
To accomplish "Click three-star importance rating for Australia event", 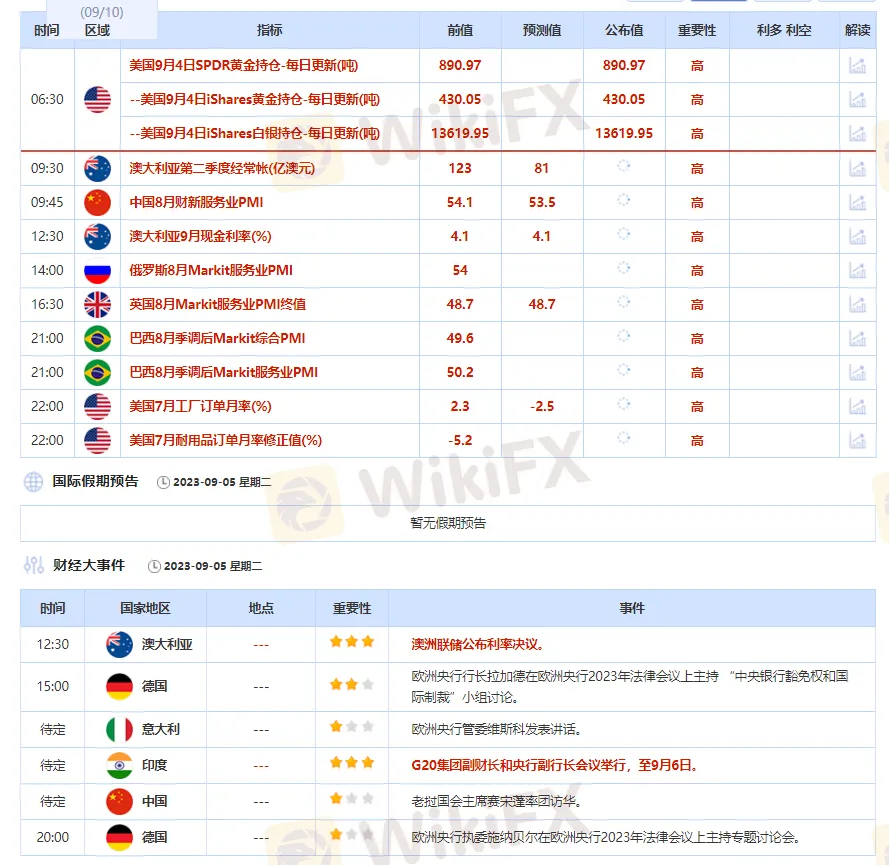I will point(351,643).
